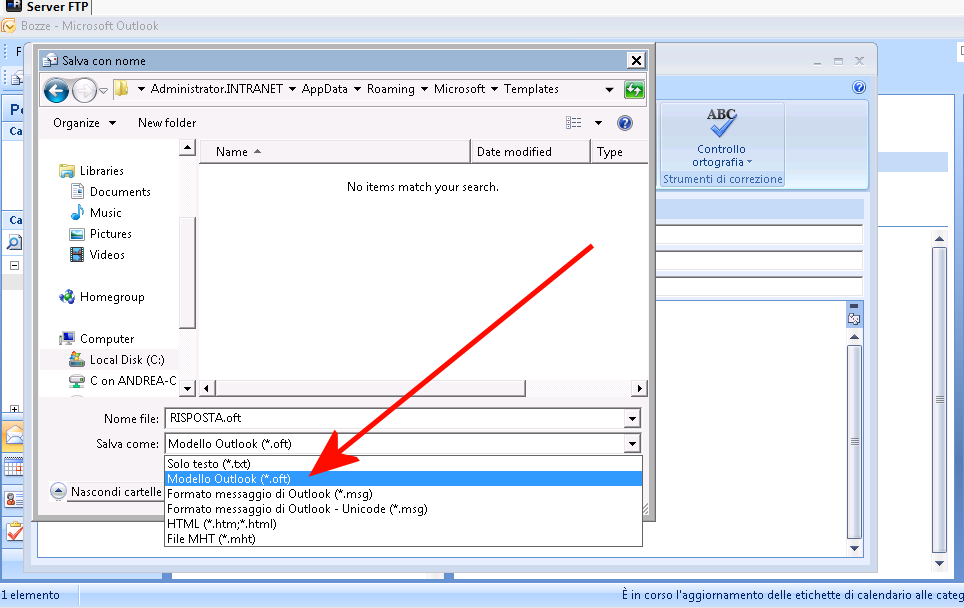
Task: Sort by the Type column header
Action: pos(619,152)
